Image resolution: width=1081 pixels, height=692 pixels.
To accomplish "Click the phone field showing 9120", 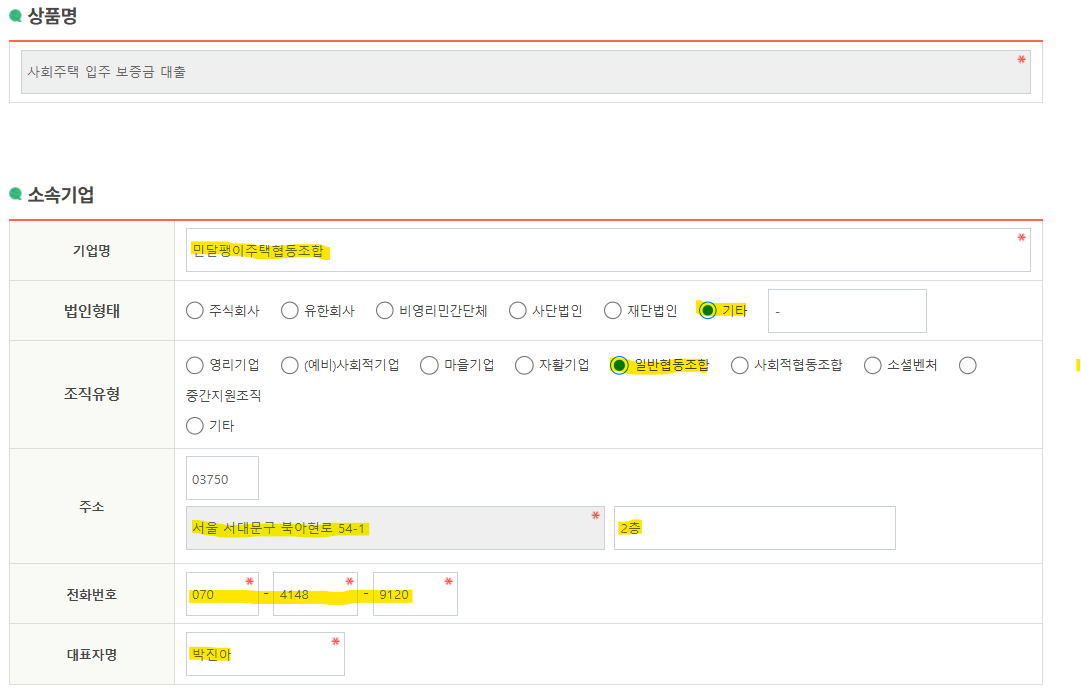I will (415, 594).
